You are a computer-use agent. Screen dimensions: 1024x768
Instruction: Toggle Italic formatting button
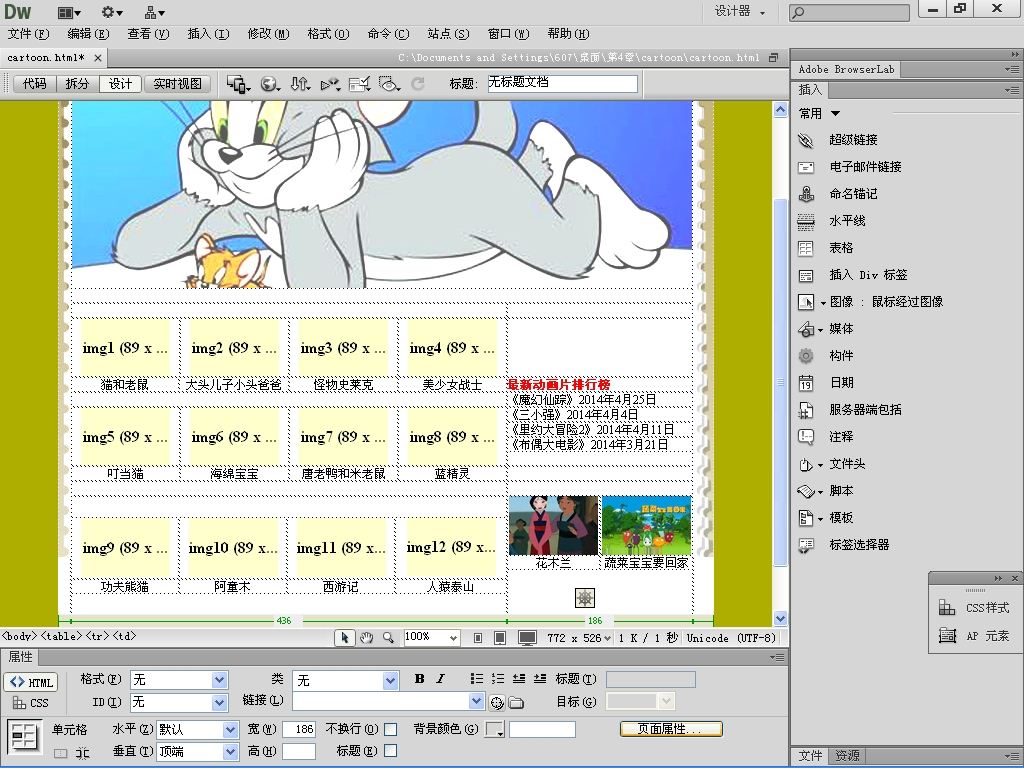coord(441,679)
